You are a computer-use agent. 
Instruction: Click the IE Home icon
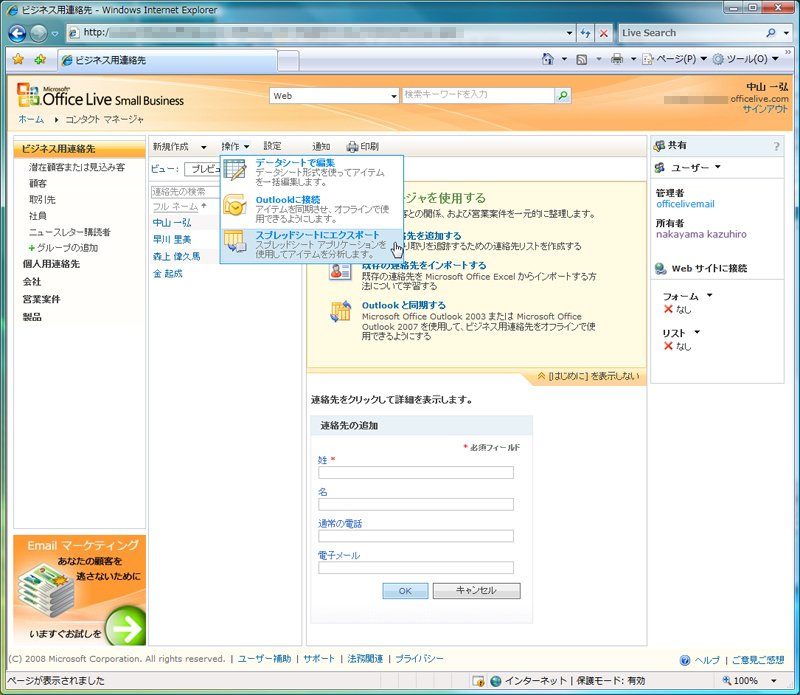click(x=547, y=59)
